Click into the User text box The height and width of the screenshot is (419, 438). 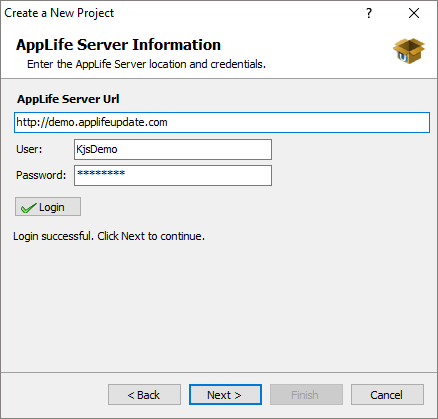click(173, 149)
